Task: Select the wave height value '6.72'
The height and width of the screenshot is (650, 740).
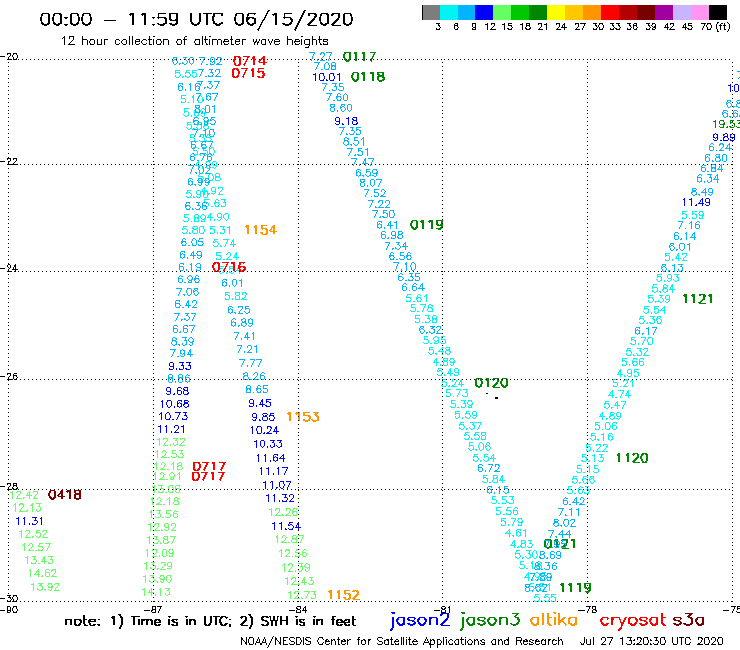Action: coord(489,468)
